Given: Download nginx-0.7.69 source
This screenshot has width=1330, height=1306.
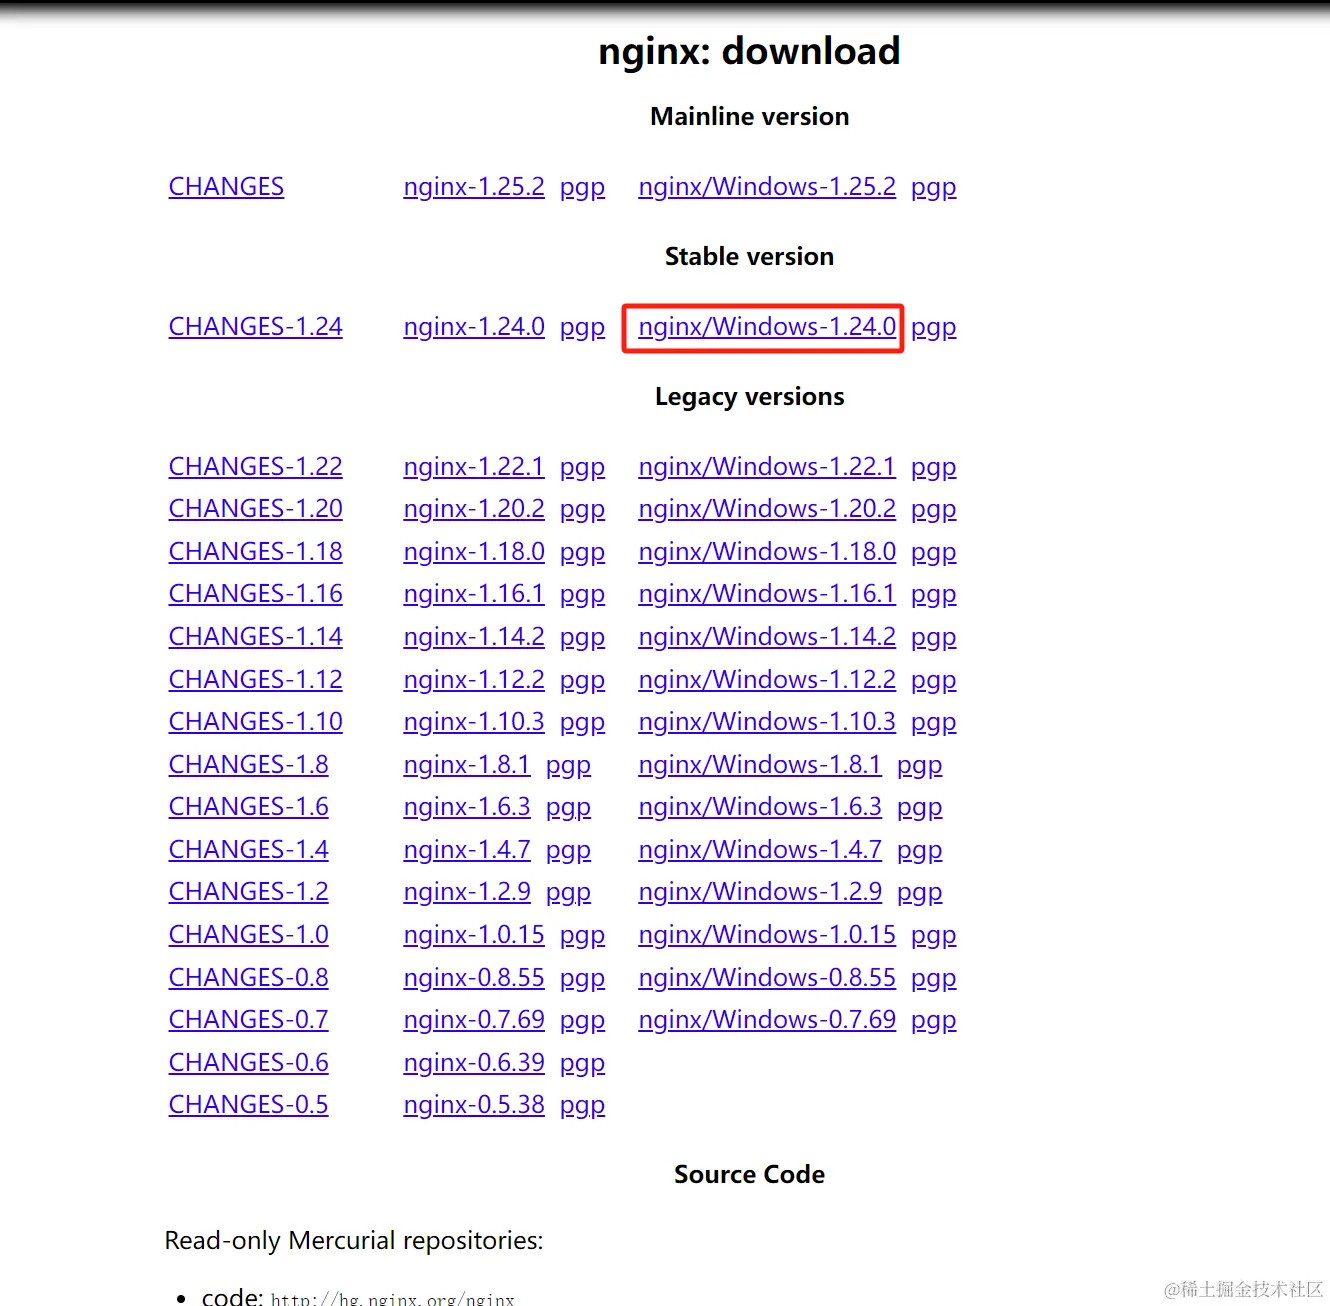Looking at the screenshot, I should coord(474,1020).
